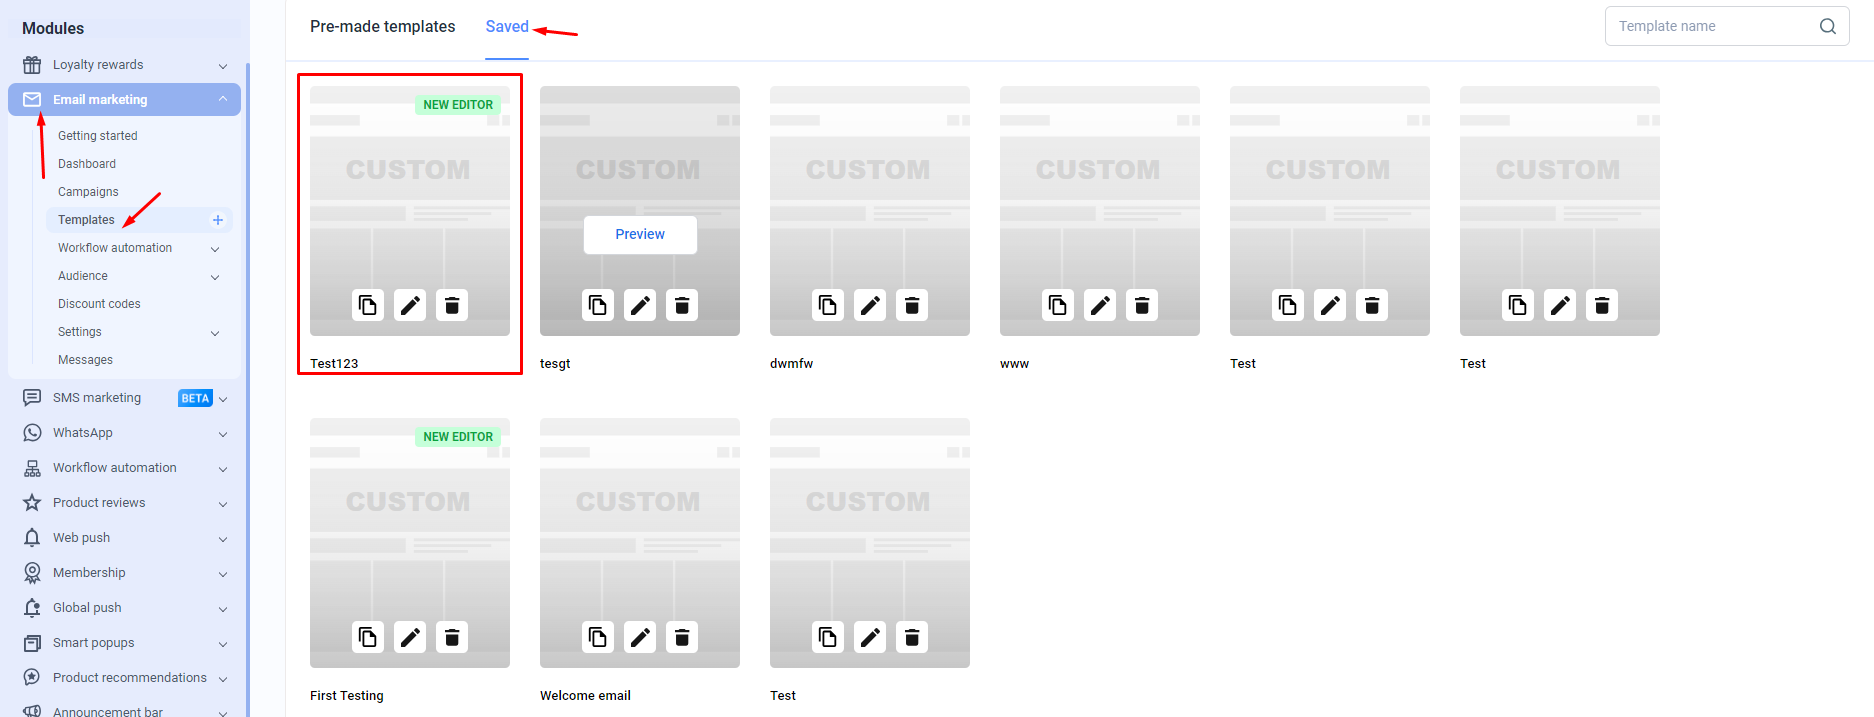Open the editor for tesgt template

[640, 305]
